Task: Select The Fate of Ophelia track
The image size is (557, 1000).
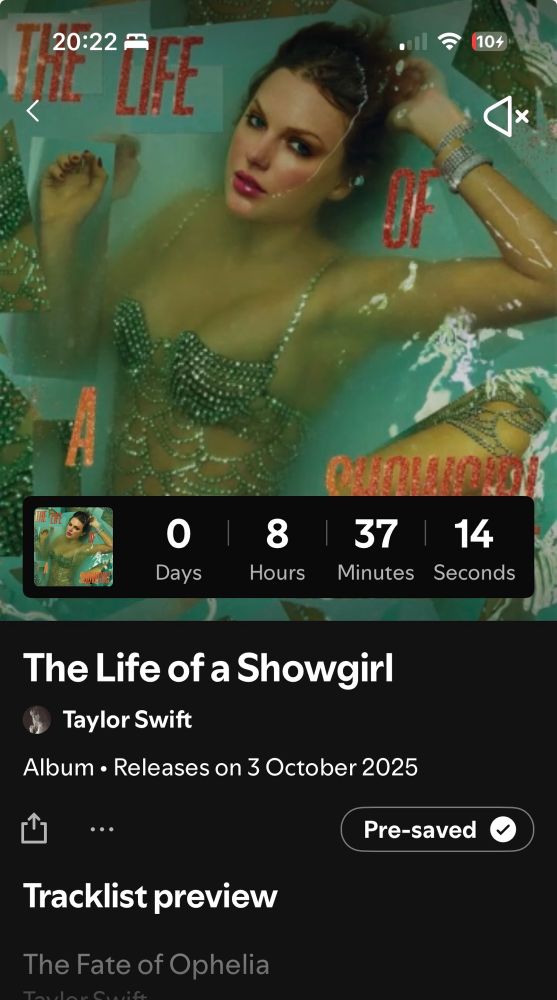Action: pyautogui.click(x=146, y=964)
